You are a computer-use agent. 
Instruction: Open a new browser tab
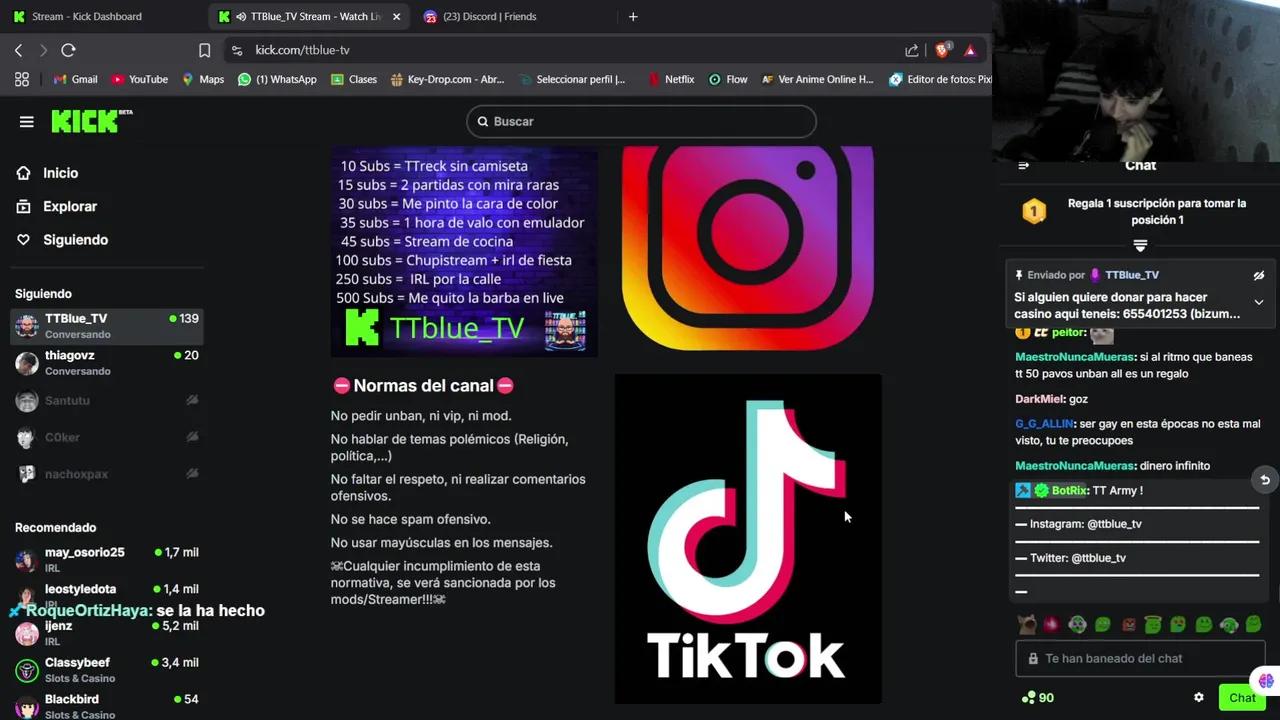pos(633,16)
